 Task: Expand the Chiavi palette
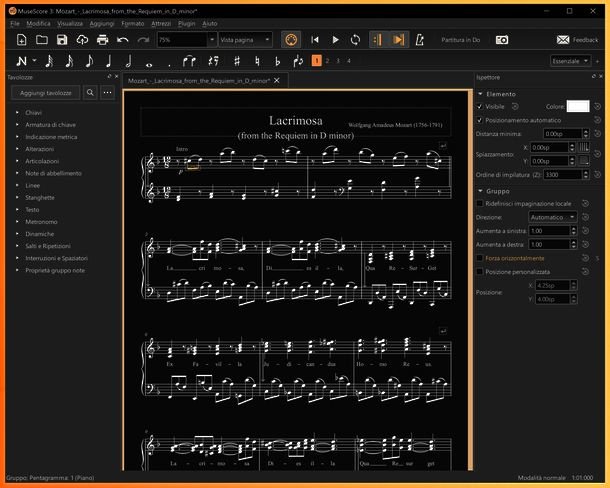click(17, 112)
